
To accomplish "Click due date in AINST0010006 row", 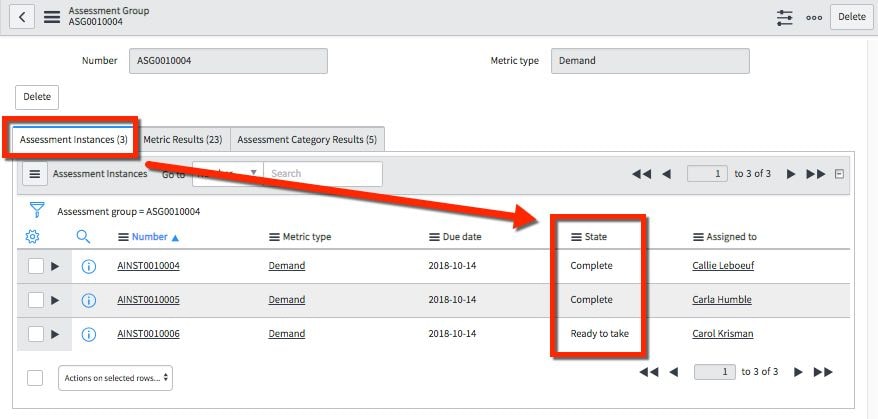I will (x=452, y=334).
